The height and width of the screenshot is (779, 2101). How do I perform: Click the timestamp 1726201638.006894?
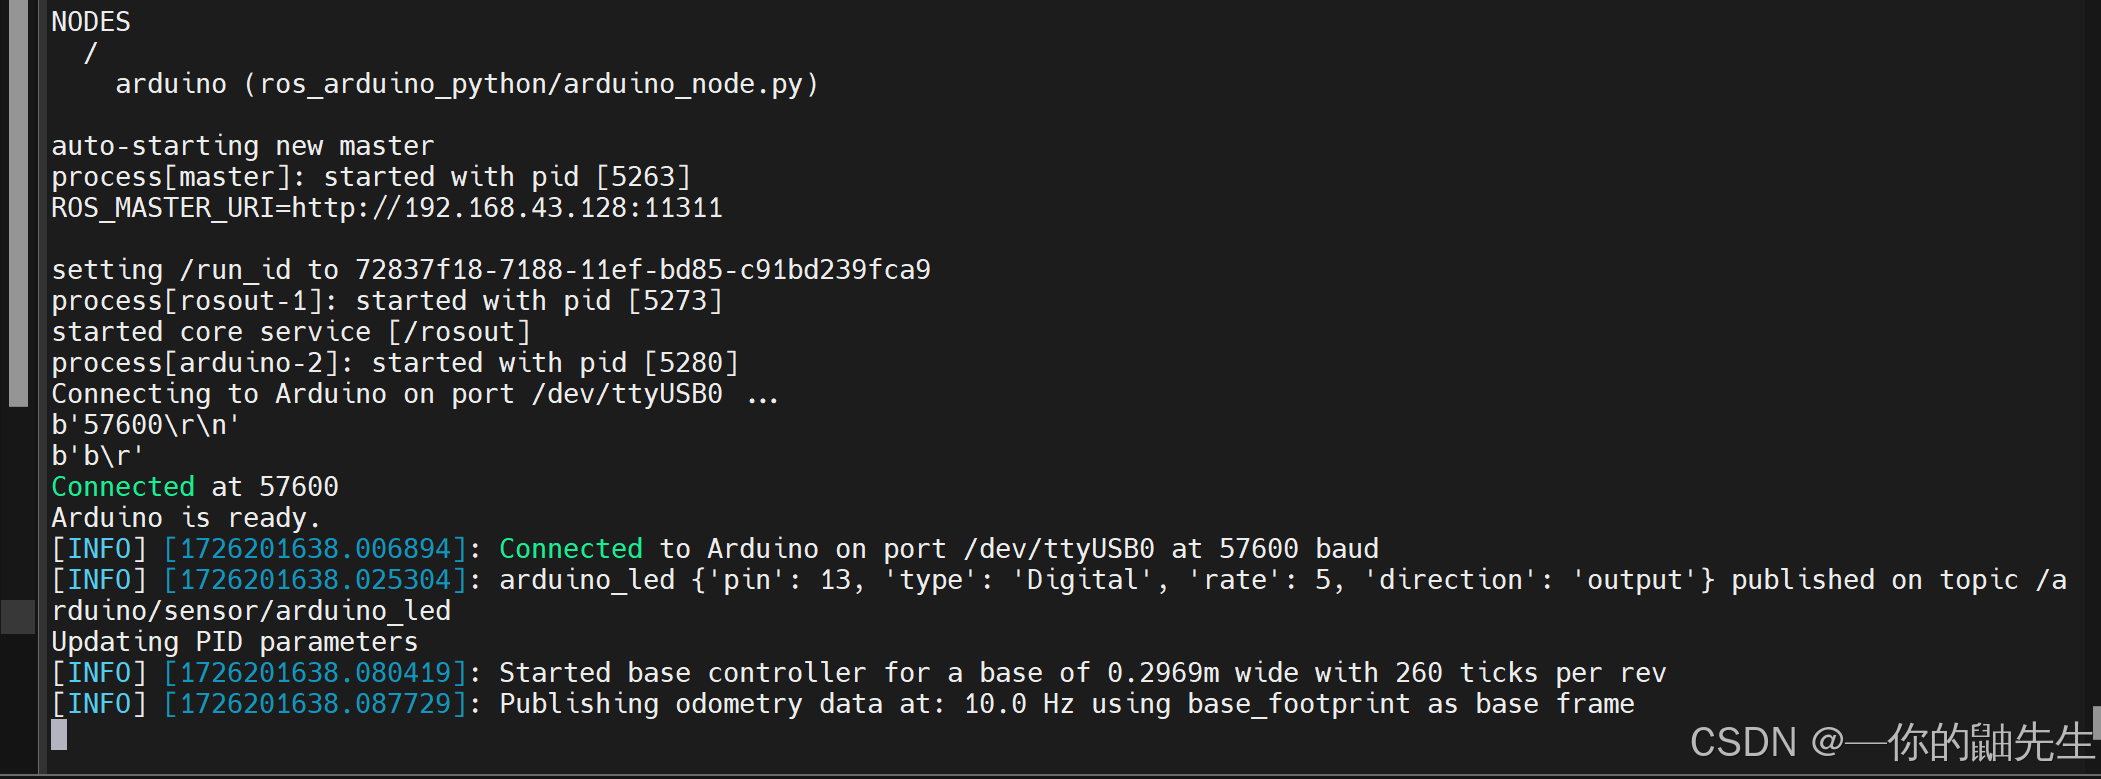pos(315,549)
